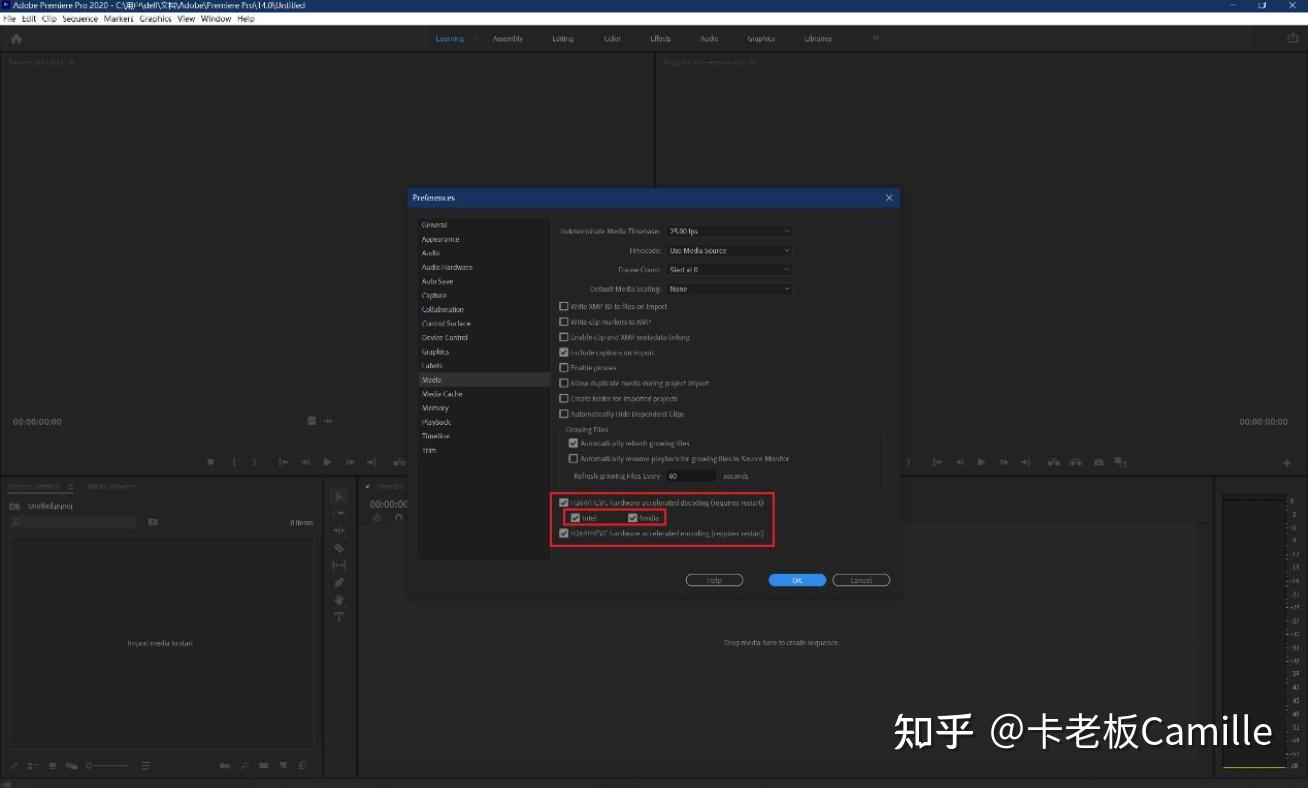Click the Program Monitor button editor plus icon
Screen dimensions: 1308x788
coord(1287,463)
